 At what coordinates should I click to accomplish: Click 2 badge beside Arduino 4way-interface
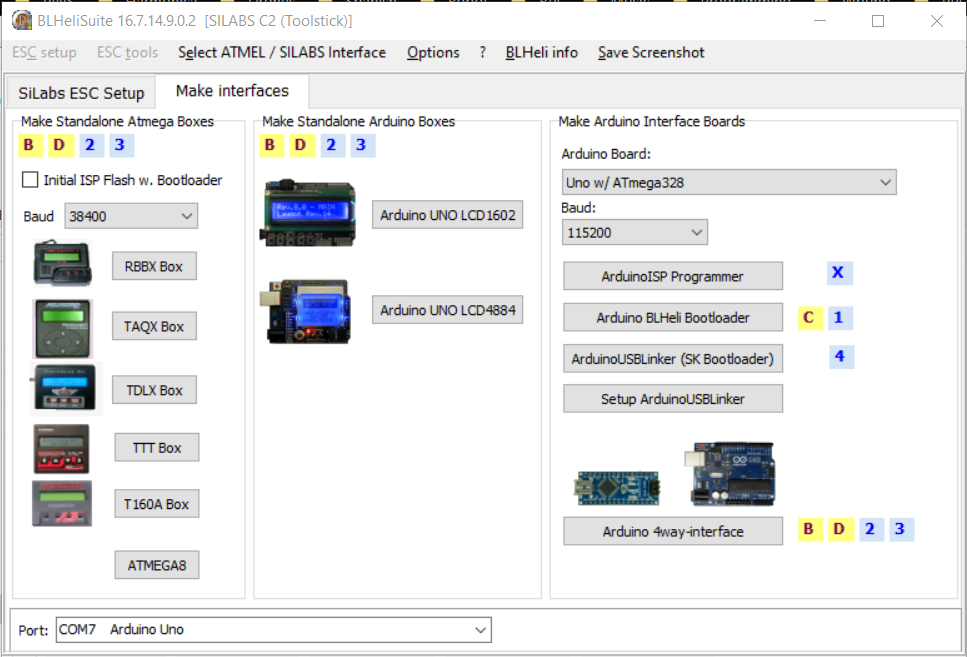[x=871, y=529]
